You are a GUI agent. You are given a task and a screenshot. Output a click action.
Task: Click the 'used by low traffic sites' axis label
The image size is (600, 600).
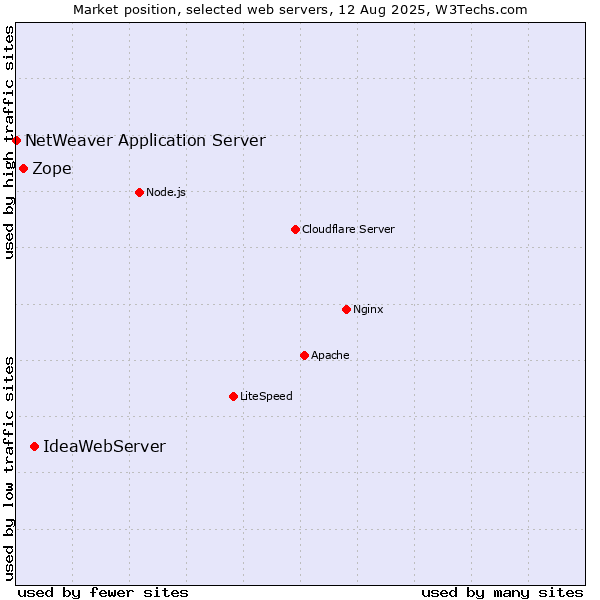(9, 469)
